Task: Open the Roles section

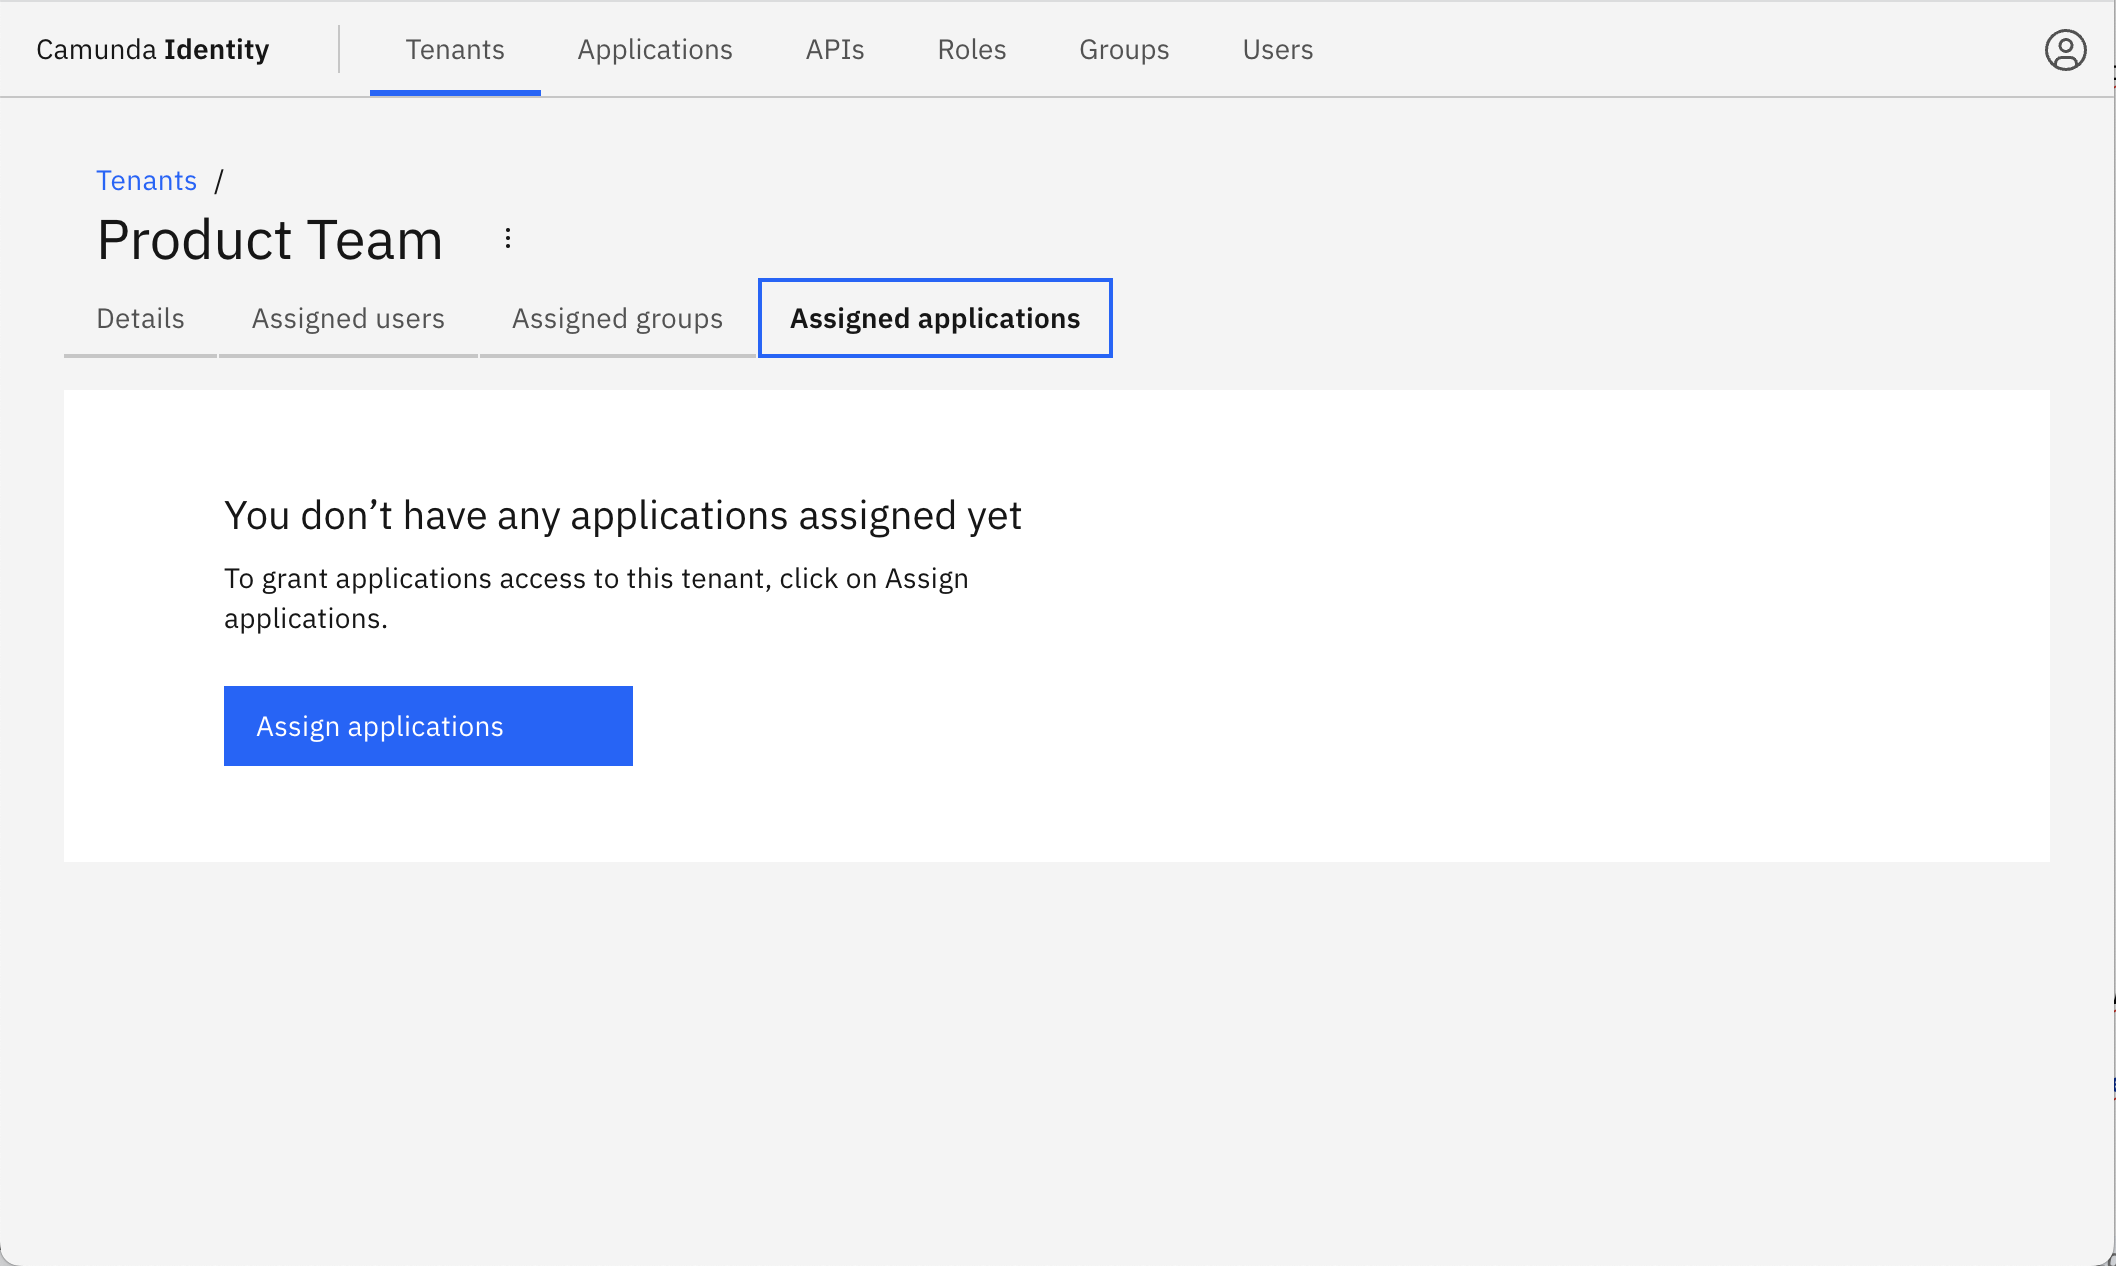Action: click(971, 49)
